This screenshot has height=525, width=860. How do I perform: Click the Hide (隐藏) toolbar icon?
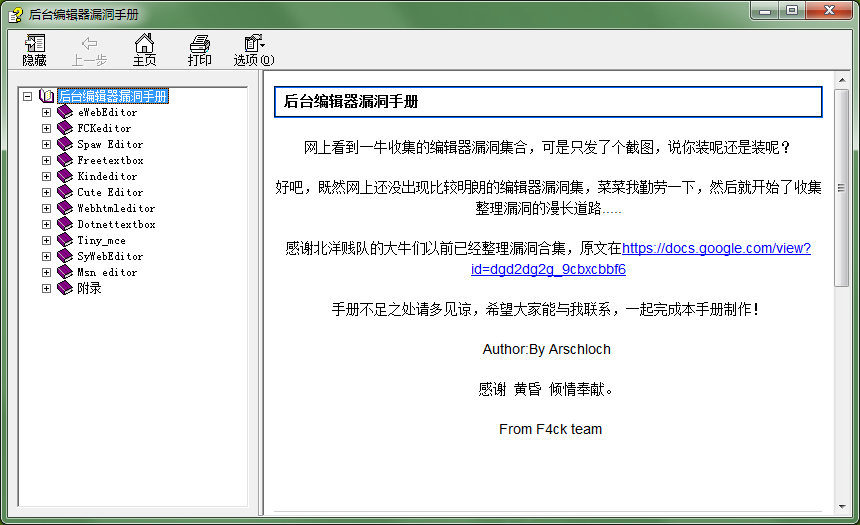(35, 43)
